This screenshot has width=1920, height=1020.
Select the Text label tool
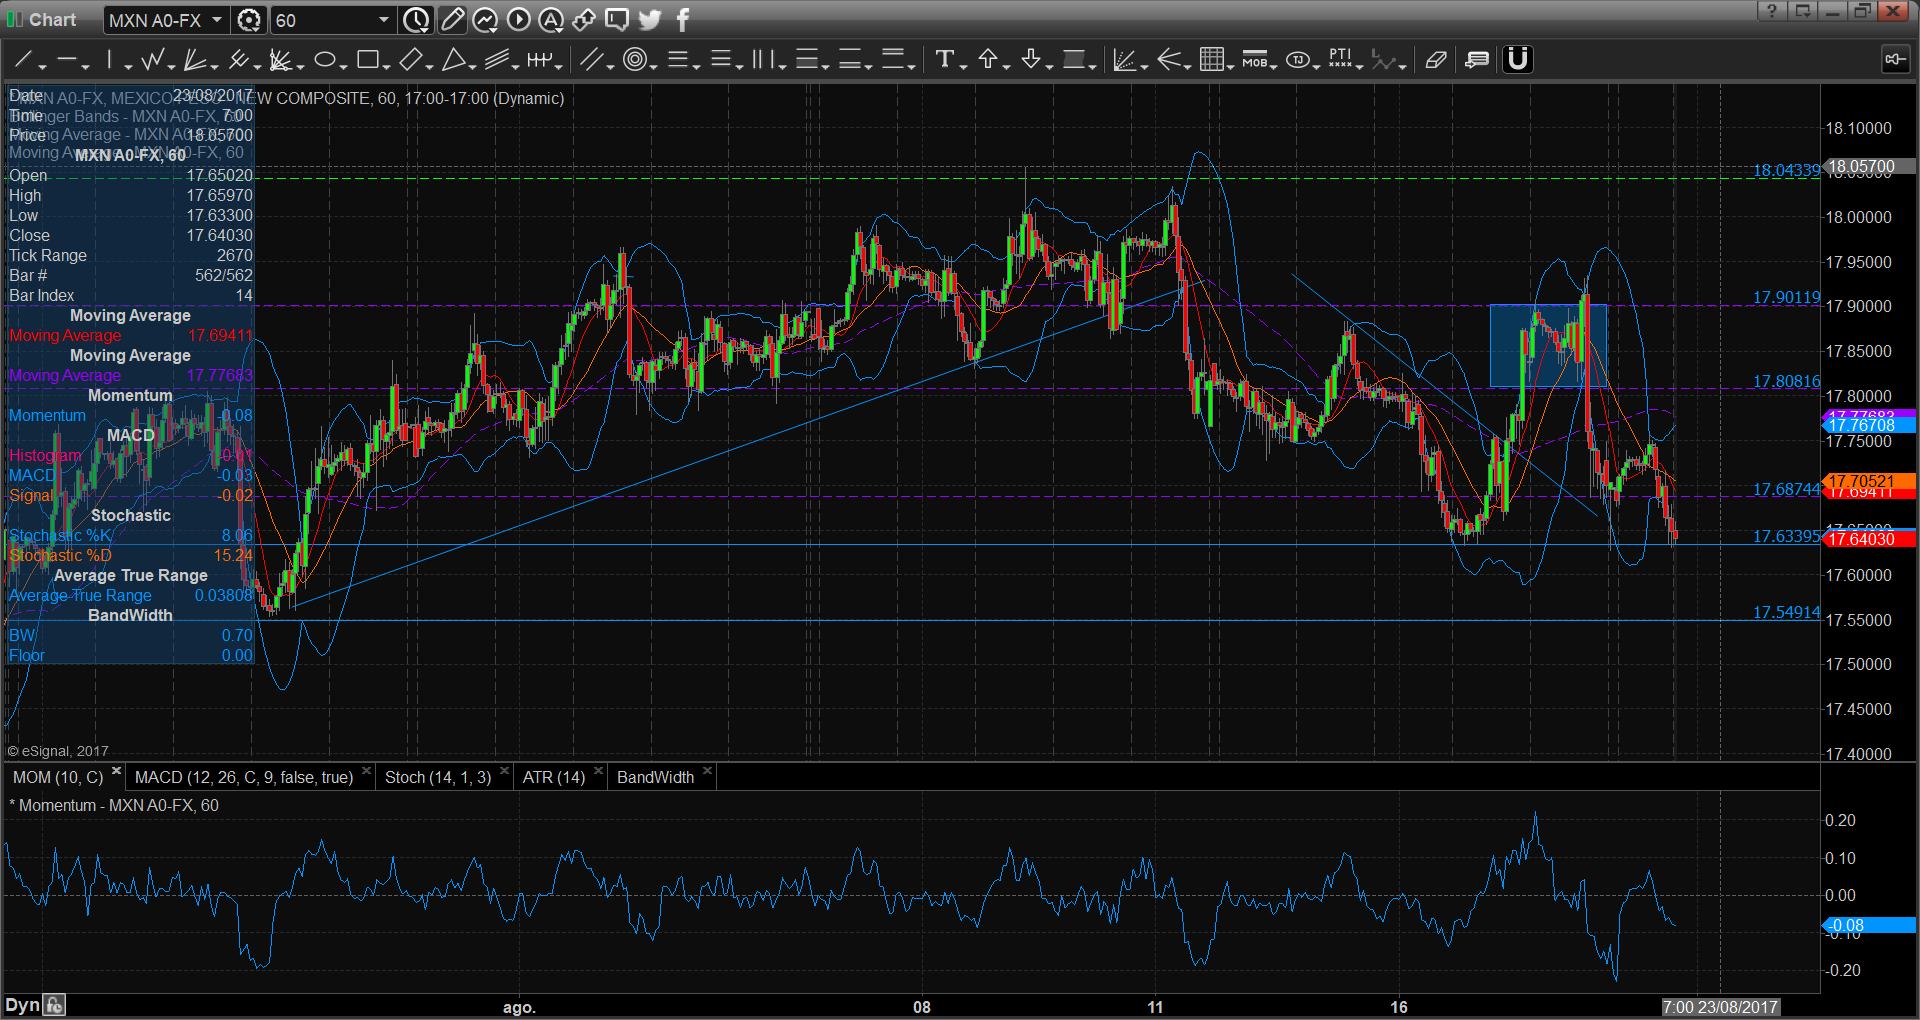[x=944, y=60]
